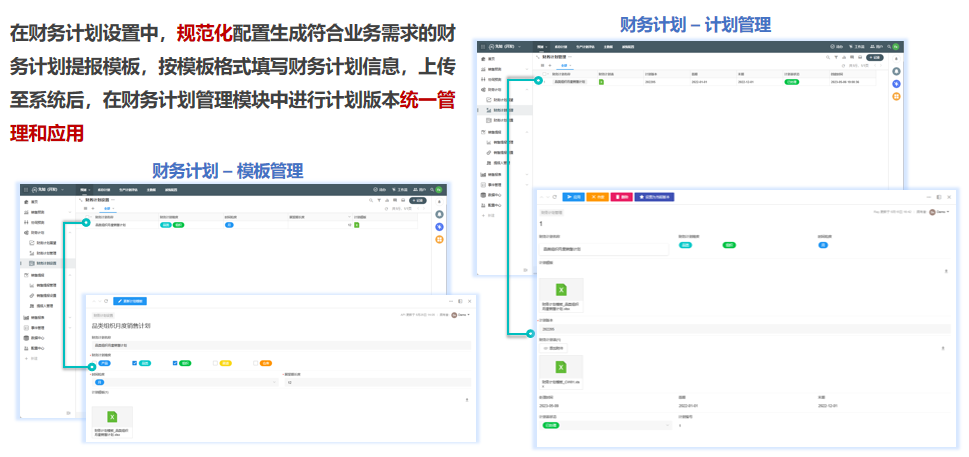Open lower Excel attachment thumbnail in plan dialog
The width and height of the screenshot is (969, 457).
point(561,372)
